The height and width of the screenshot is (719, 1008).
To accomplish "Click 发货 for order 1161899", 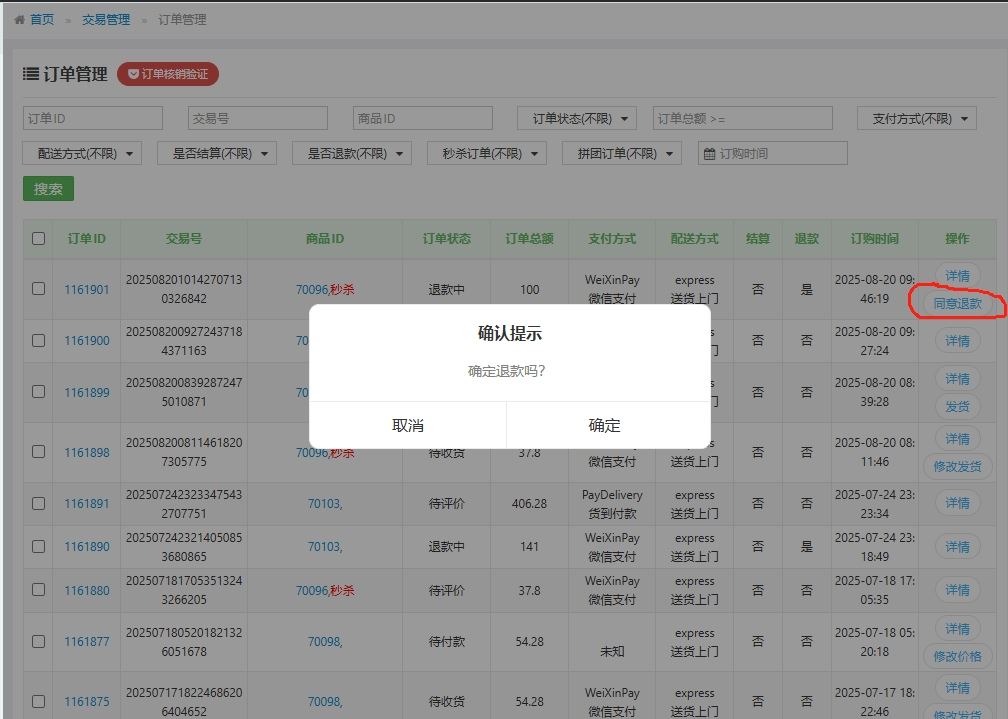I will (x=957, y=406).
